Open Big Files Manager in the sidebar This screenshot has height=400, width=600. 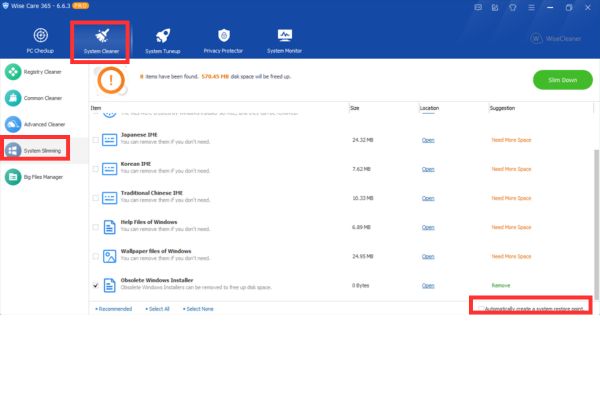pyautogui.click(x=34, y=177)
